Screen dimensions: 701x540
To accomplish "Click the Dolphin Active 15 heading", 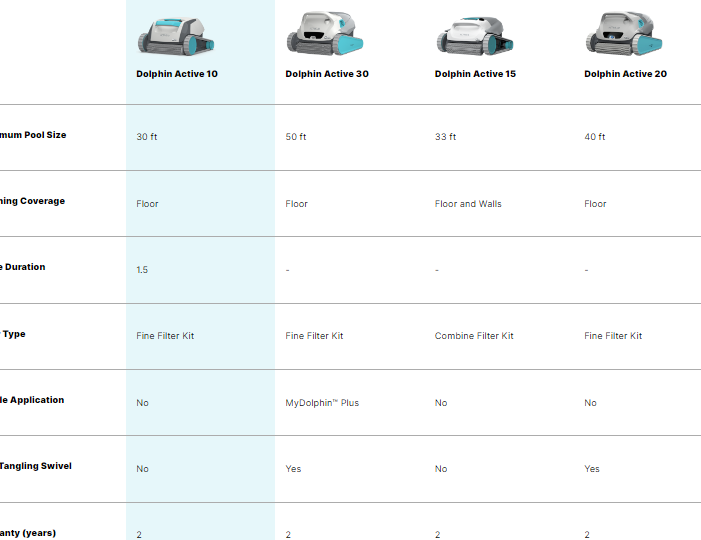I will click(475, 74).
